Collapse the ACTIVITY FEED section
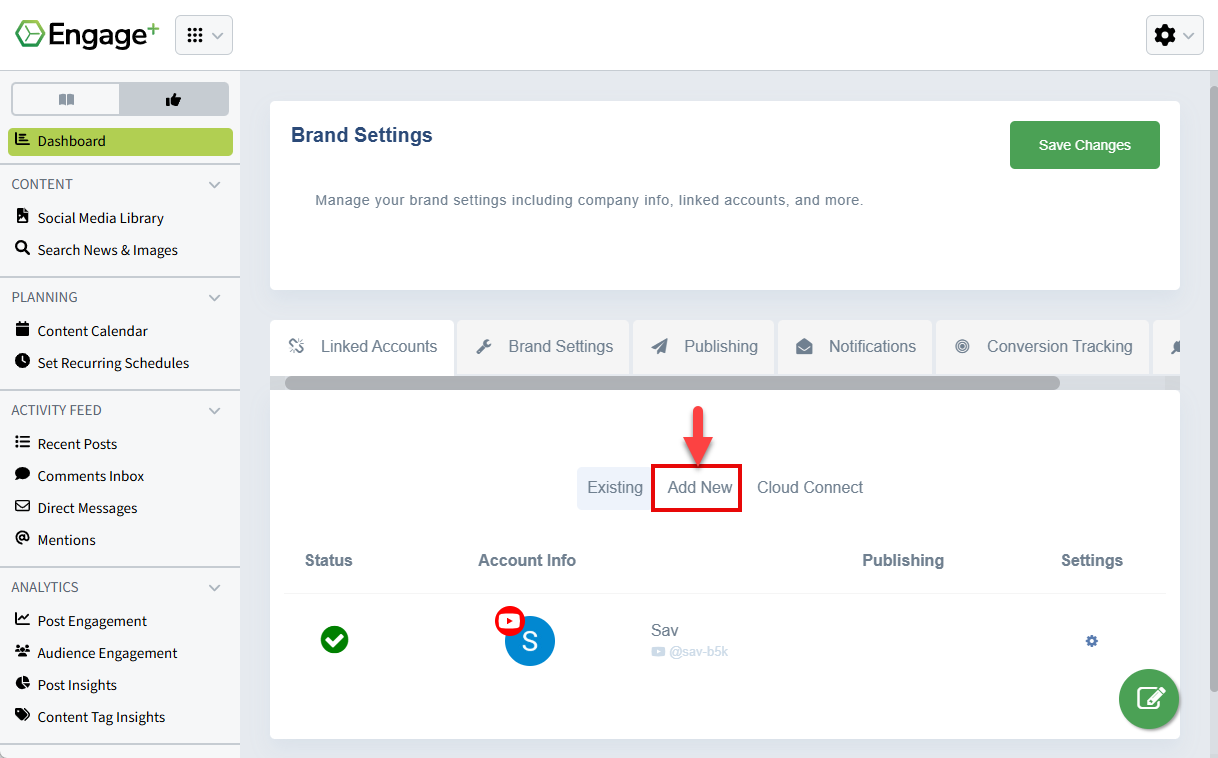1218x758 pixels. (x=214, y=410)
